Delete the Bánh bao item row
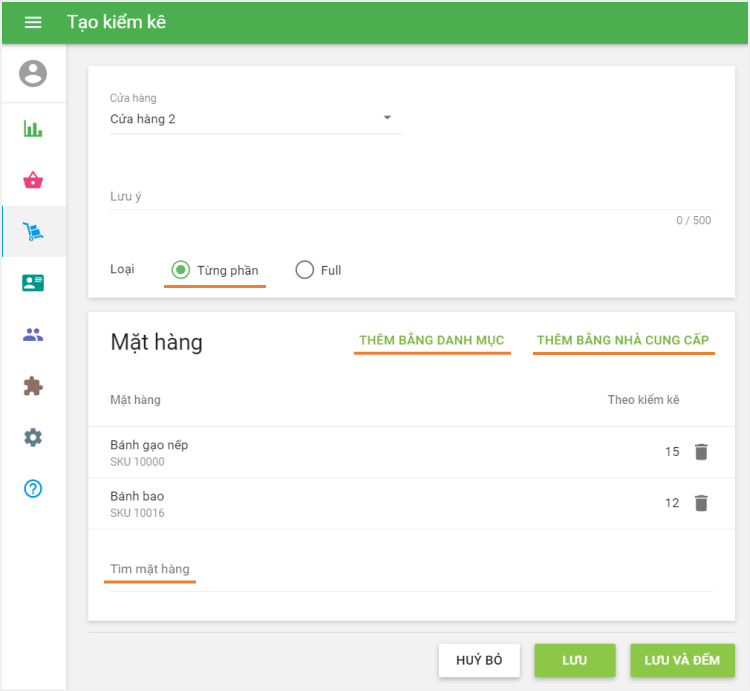The height and width of the screenshot is (691, 750). click(701, 503)
